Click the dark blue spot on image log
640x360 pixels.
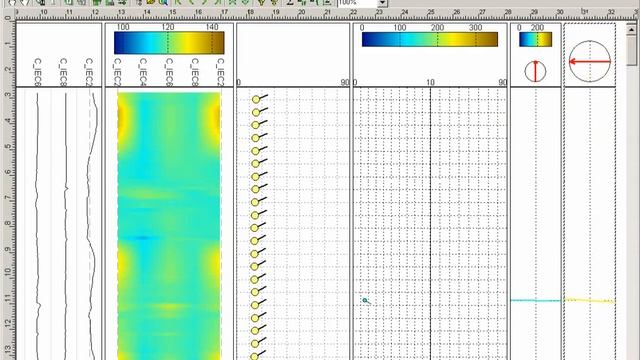point(142,238)
